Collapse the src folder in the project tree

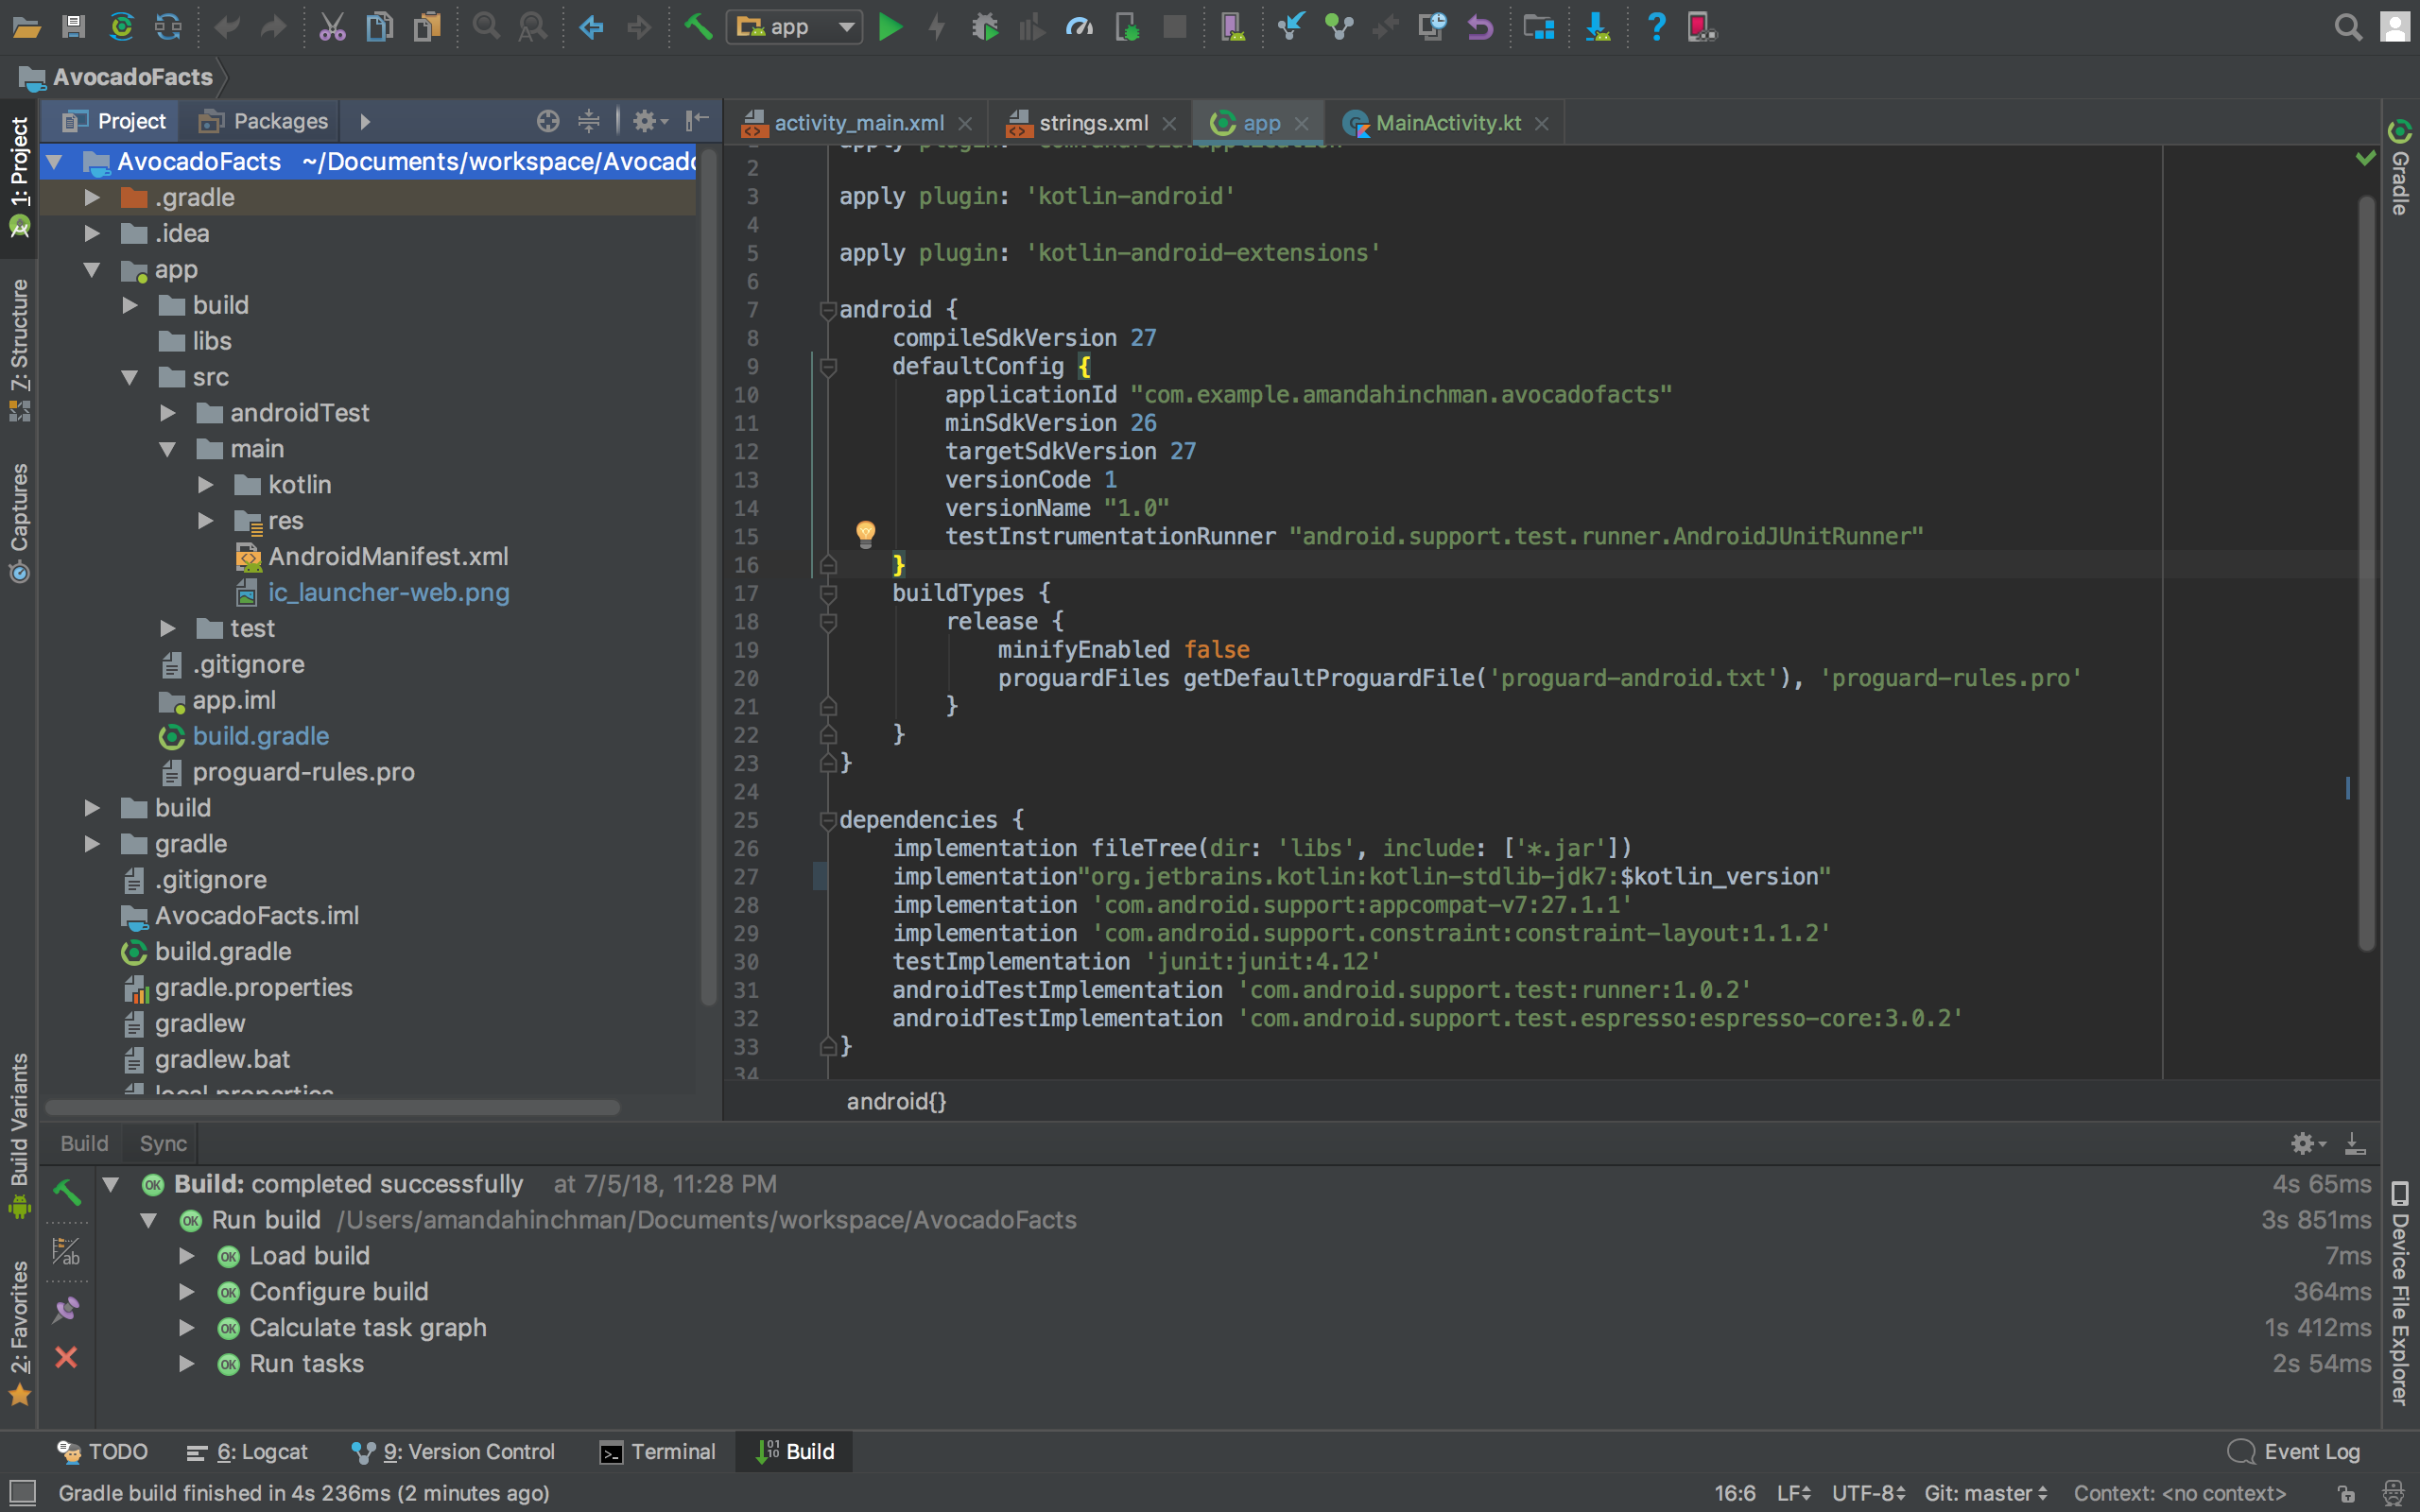pyautogui.click(x=131, y=377)
